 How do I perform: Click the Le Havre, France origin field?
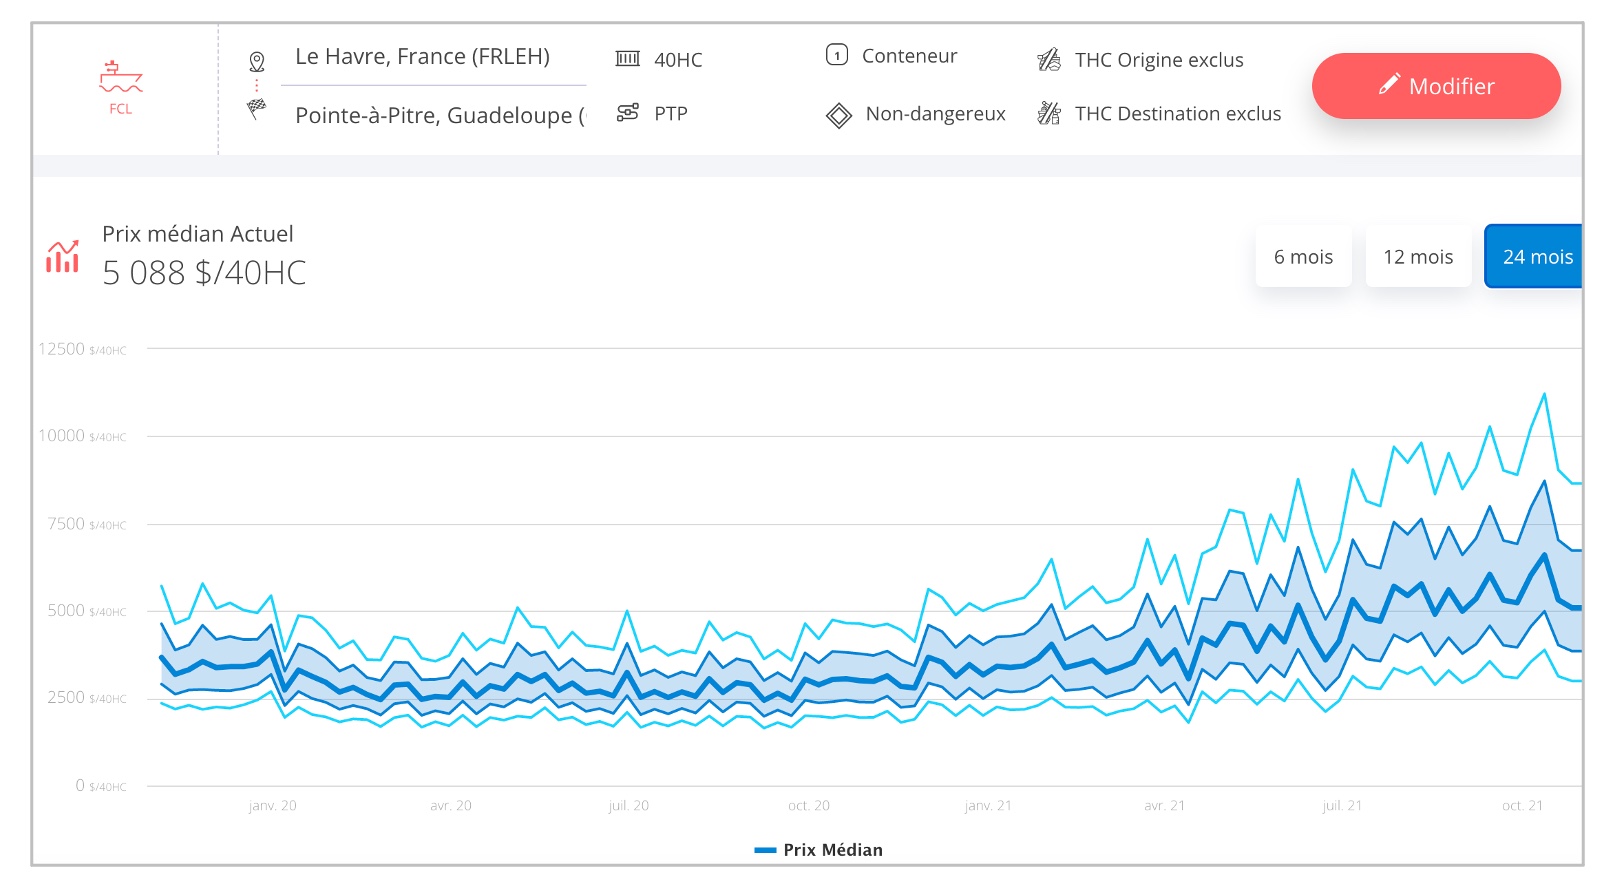[x=433, y=57]
